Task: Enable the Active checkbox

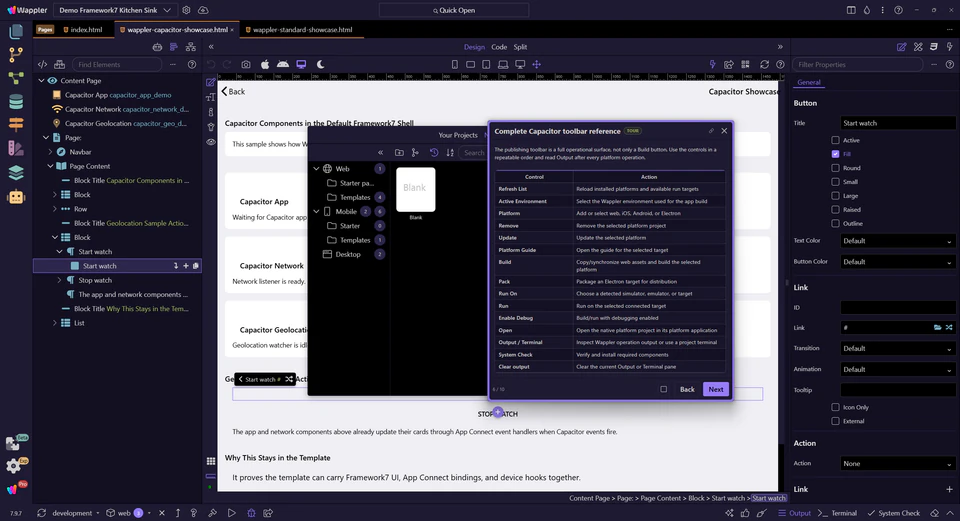Action: [x=835, y=140]
